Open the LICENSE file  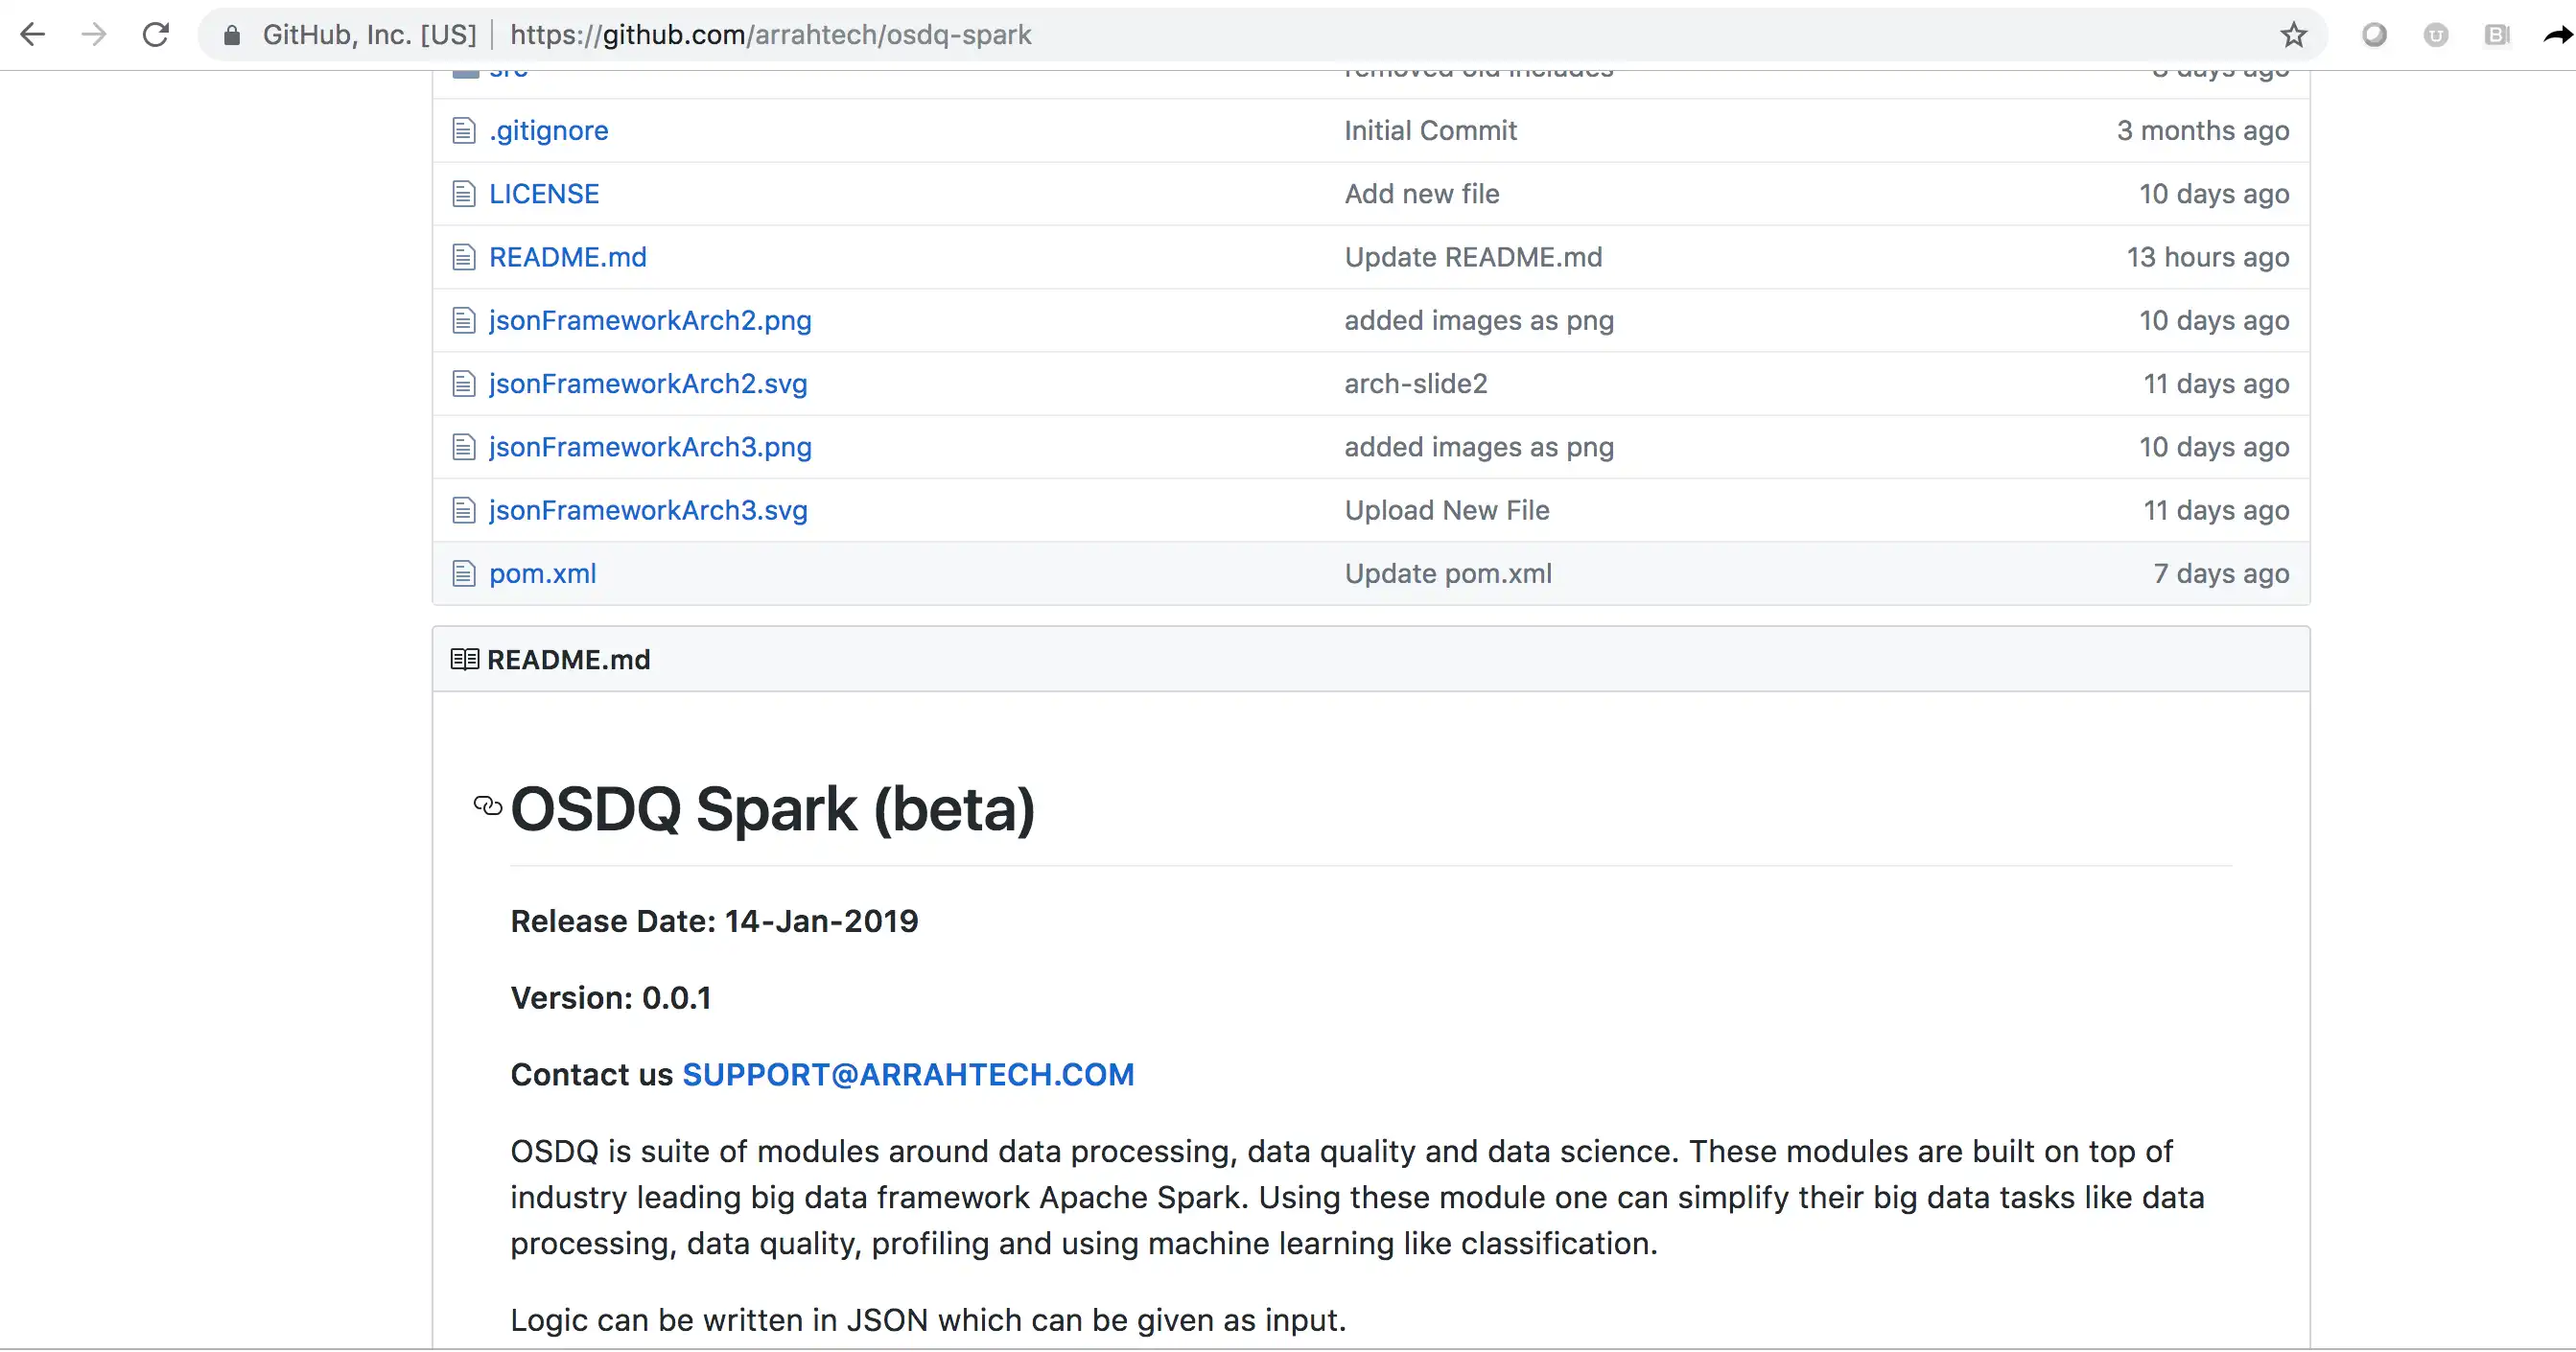click(544, 194)
